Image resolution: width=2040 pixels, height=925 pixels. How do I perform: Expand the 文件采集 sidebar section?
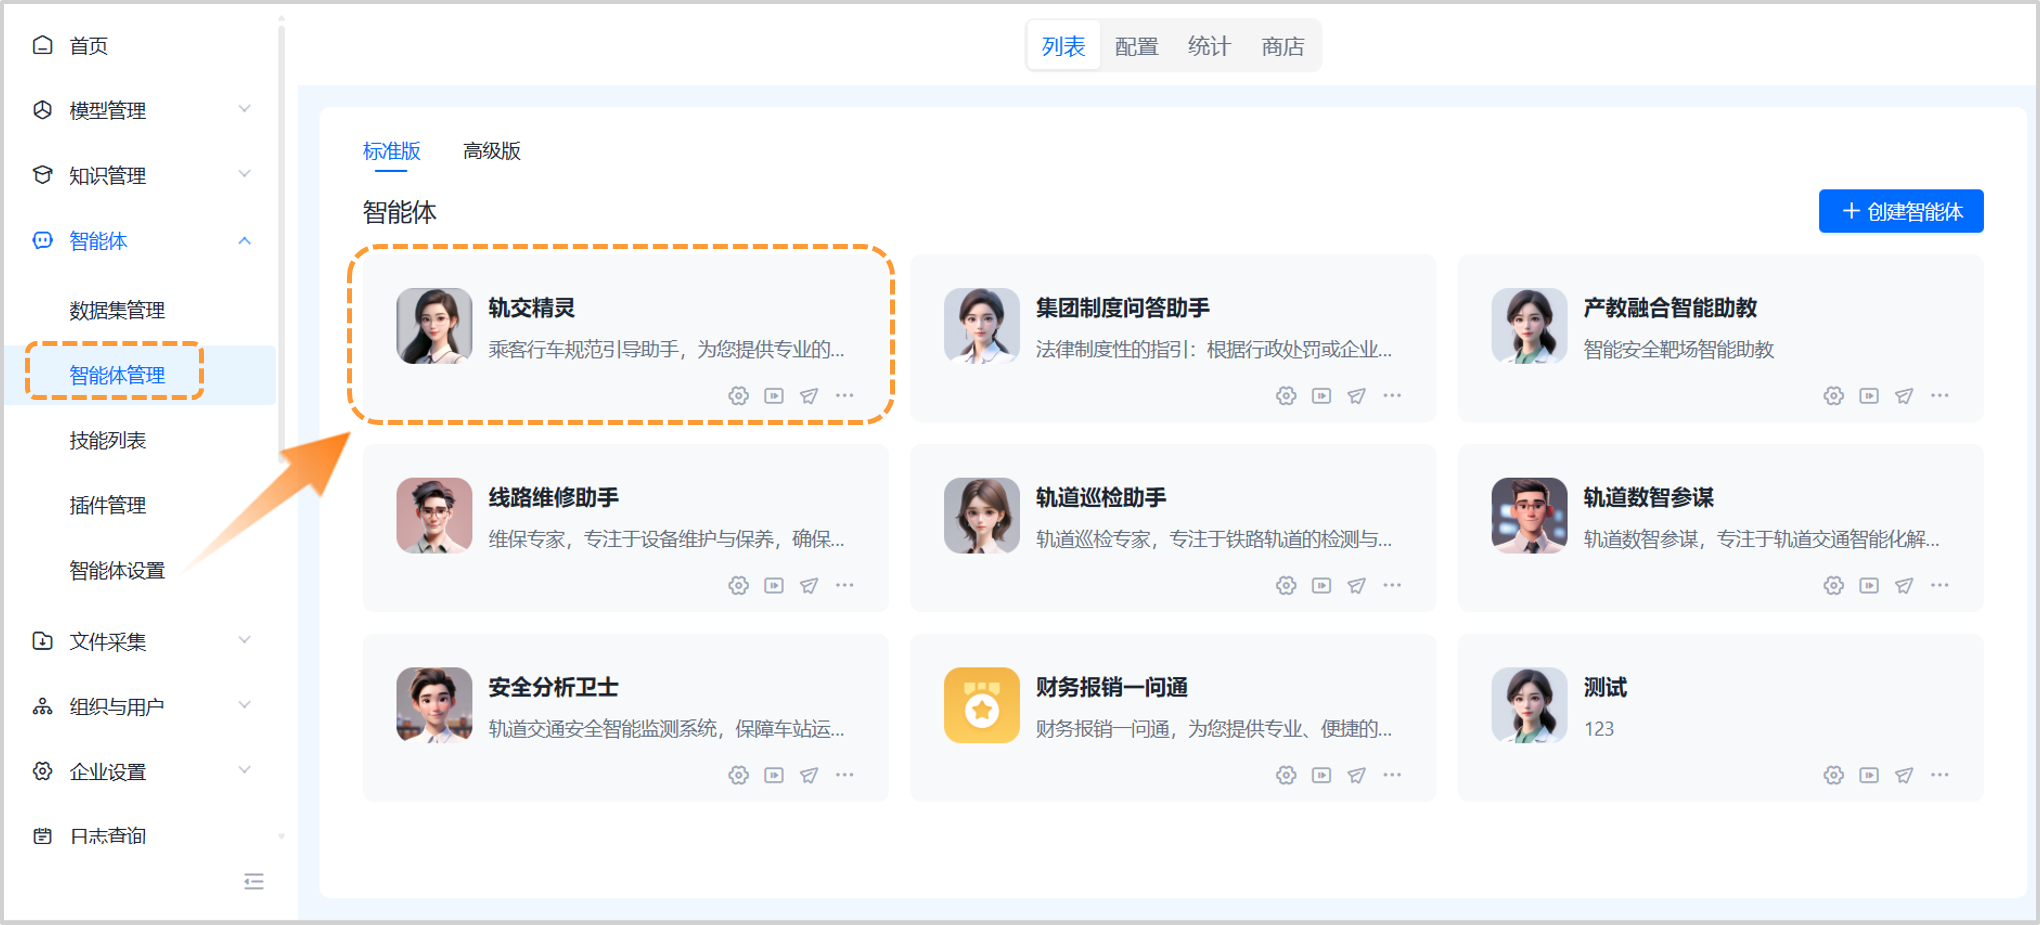click(244, 640)
